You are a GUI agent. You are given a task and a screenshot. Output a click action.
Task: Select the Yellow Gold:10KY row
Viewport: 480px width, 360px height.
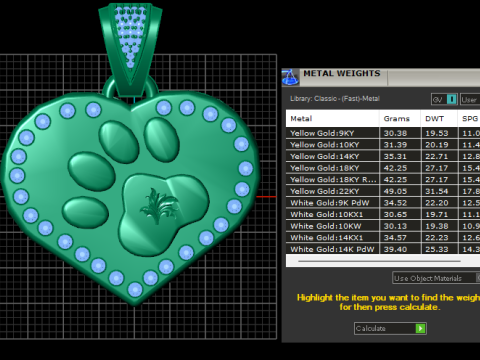point(383,145)
